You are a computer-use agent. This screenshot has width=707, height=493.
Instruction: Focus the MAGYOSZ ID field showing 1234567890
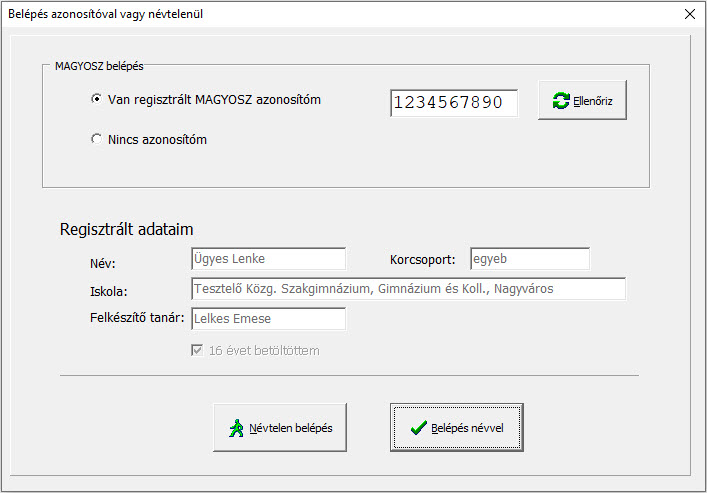click(454, 103)
